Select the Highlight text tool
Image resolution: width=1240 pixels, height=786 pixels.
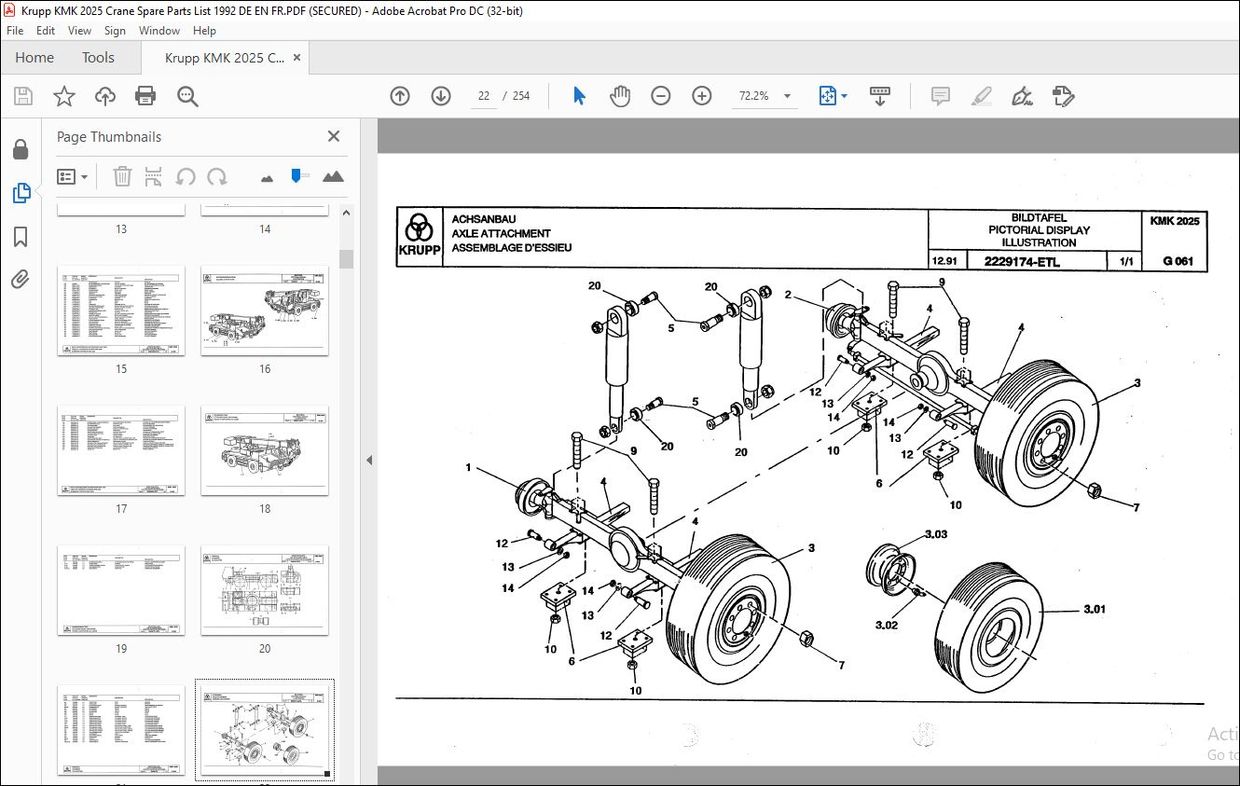pyautogui.click(x=981, y=95)
